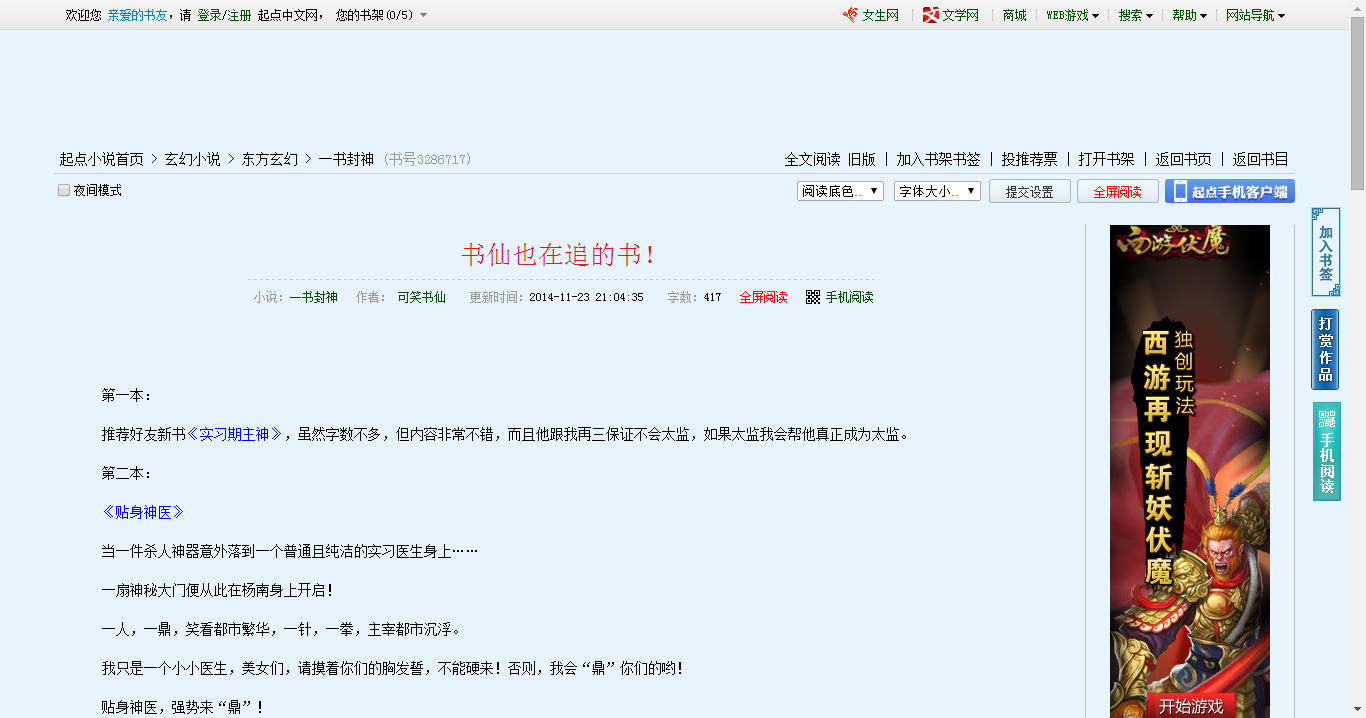Screen dimensions: 1366x718
Task: Click 开始游戏 on the ad banner
Action: 1191,706
